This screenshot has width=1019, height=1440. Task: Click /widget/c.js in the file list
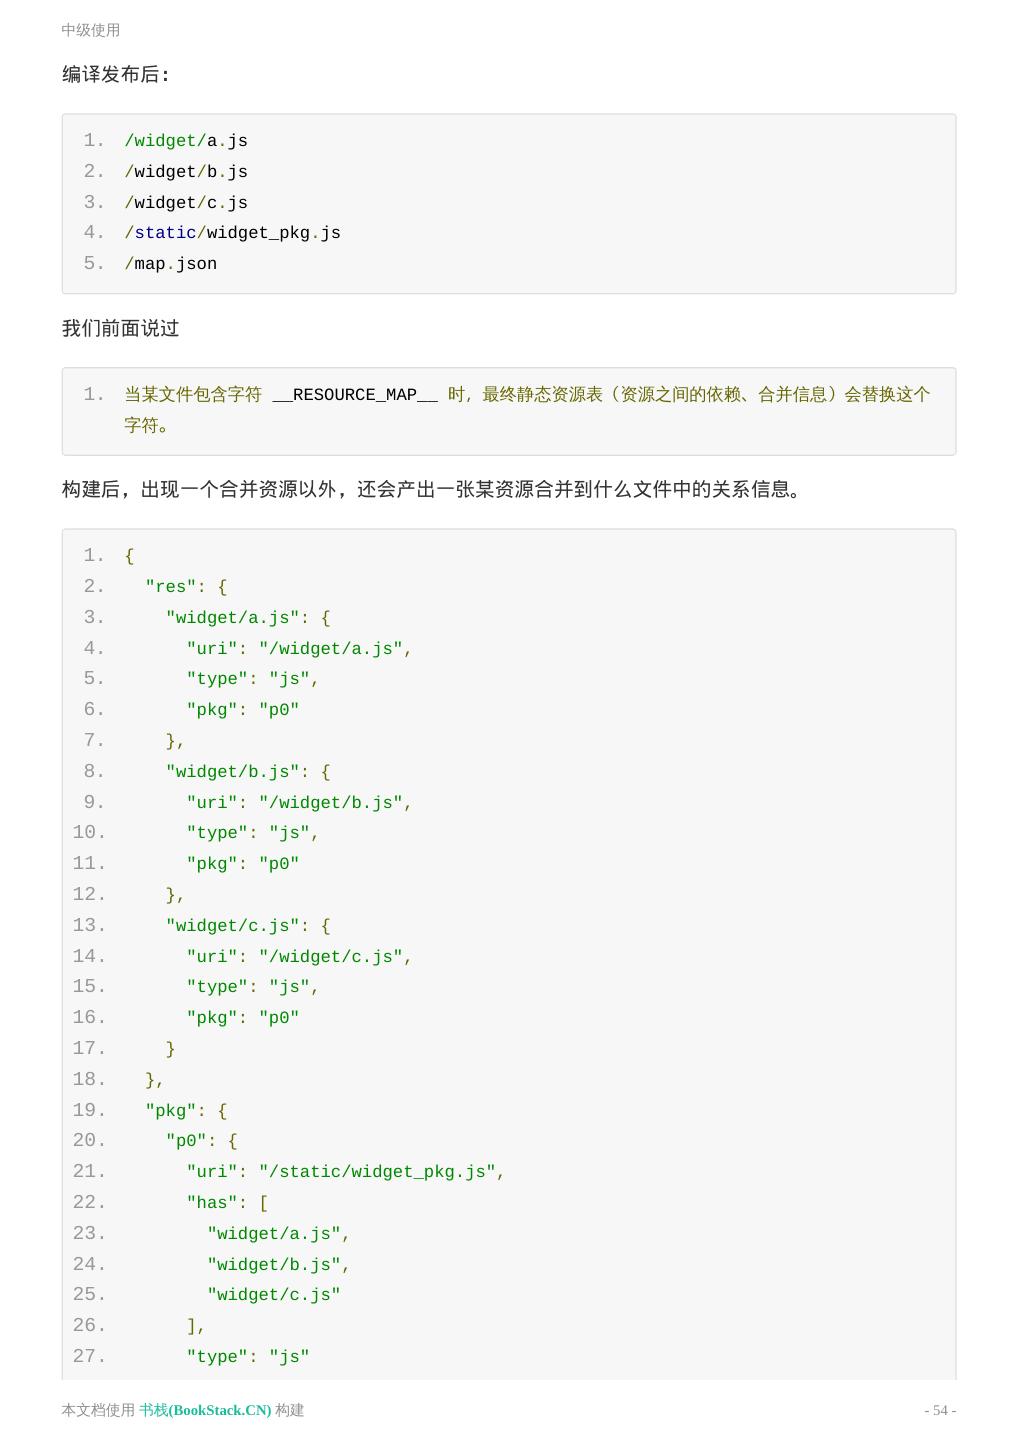tap(186, 203)
